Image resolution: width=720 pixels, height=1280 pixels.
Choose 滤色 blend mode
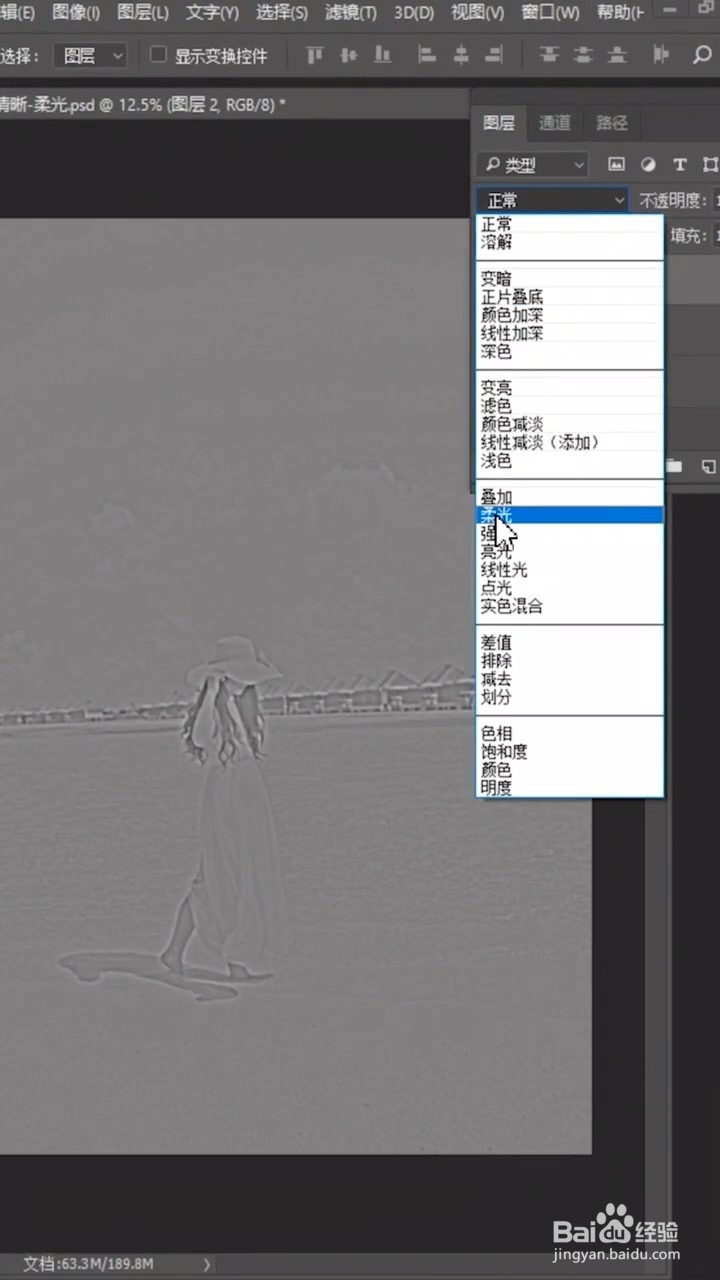point(568,406)
